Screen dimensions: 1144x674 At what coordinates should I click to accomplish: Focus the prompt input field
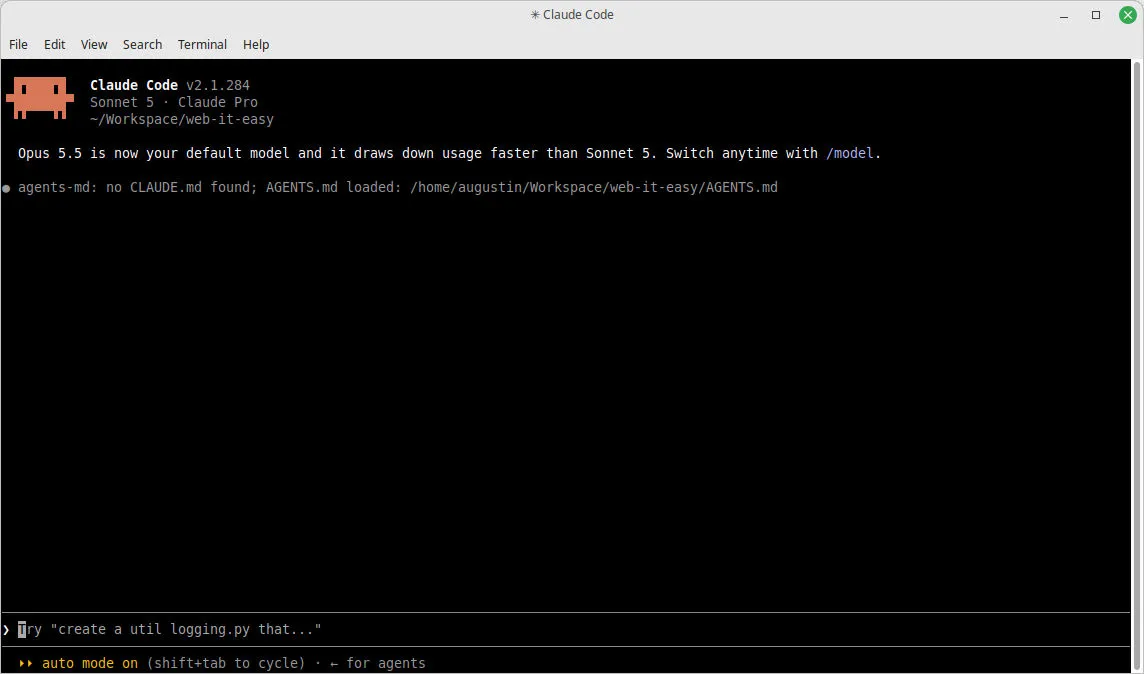point(566,630)
